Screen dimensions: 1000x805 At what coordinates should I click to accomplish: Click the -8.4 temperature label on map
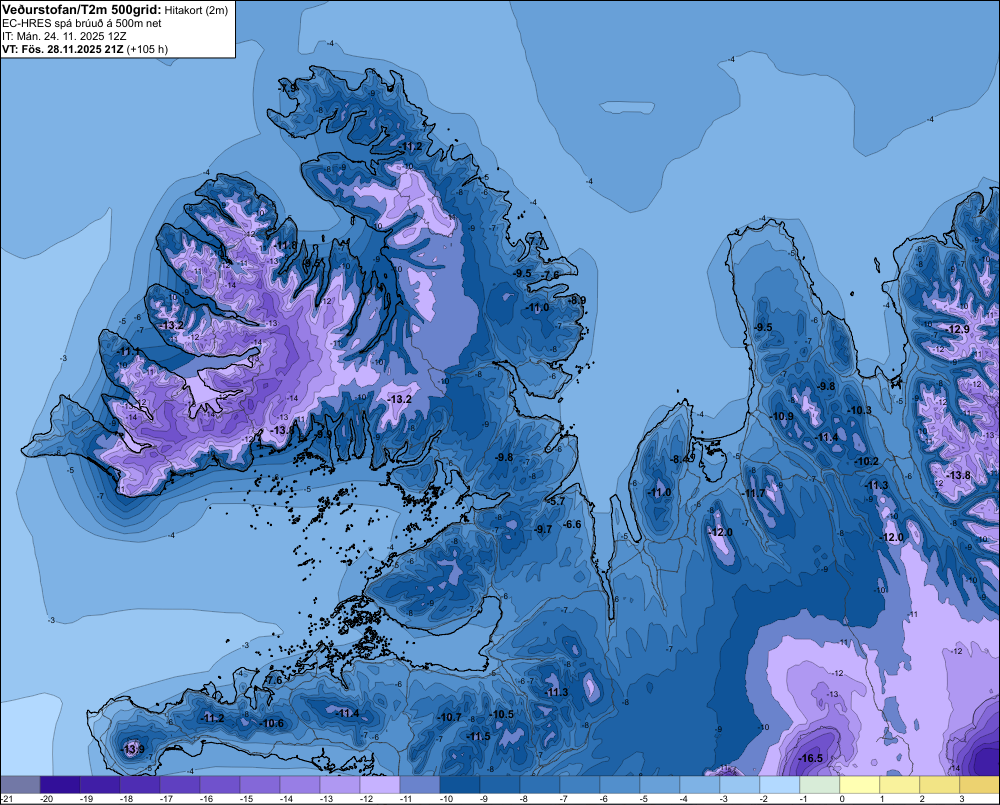point(681,459)
